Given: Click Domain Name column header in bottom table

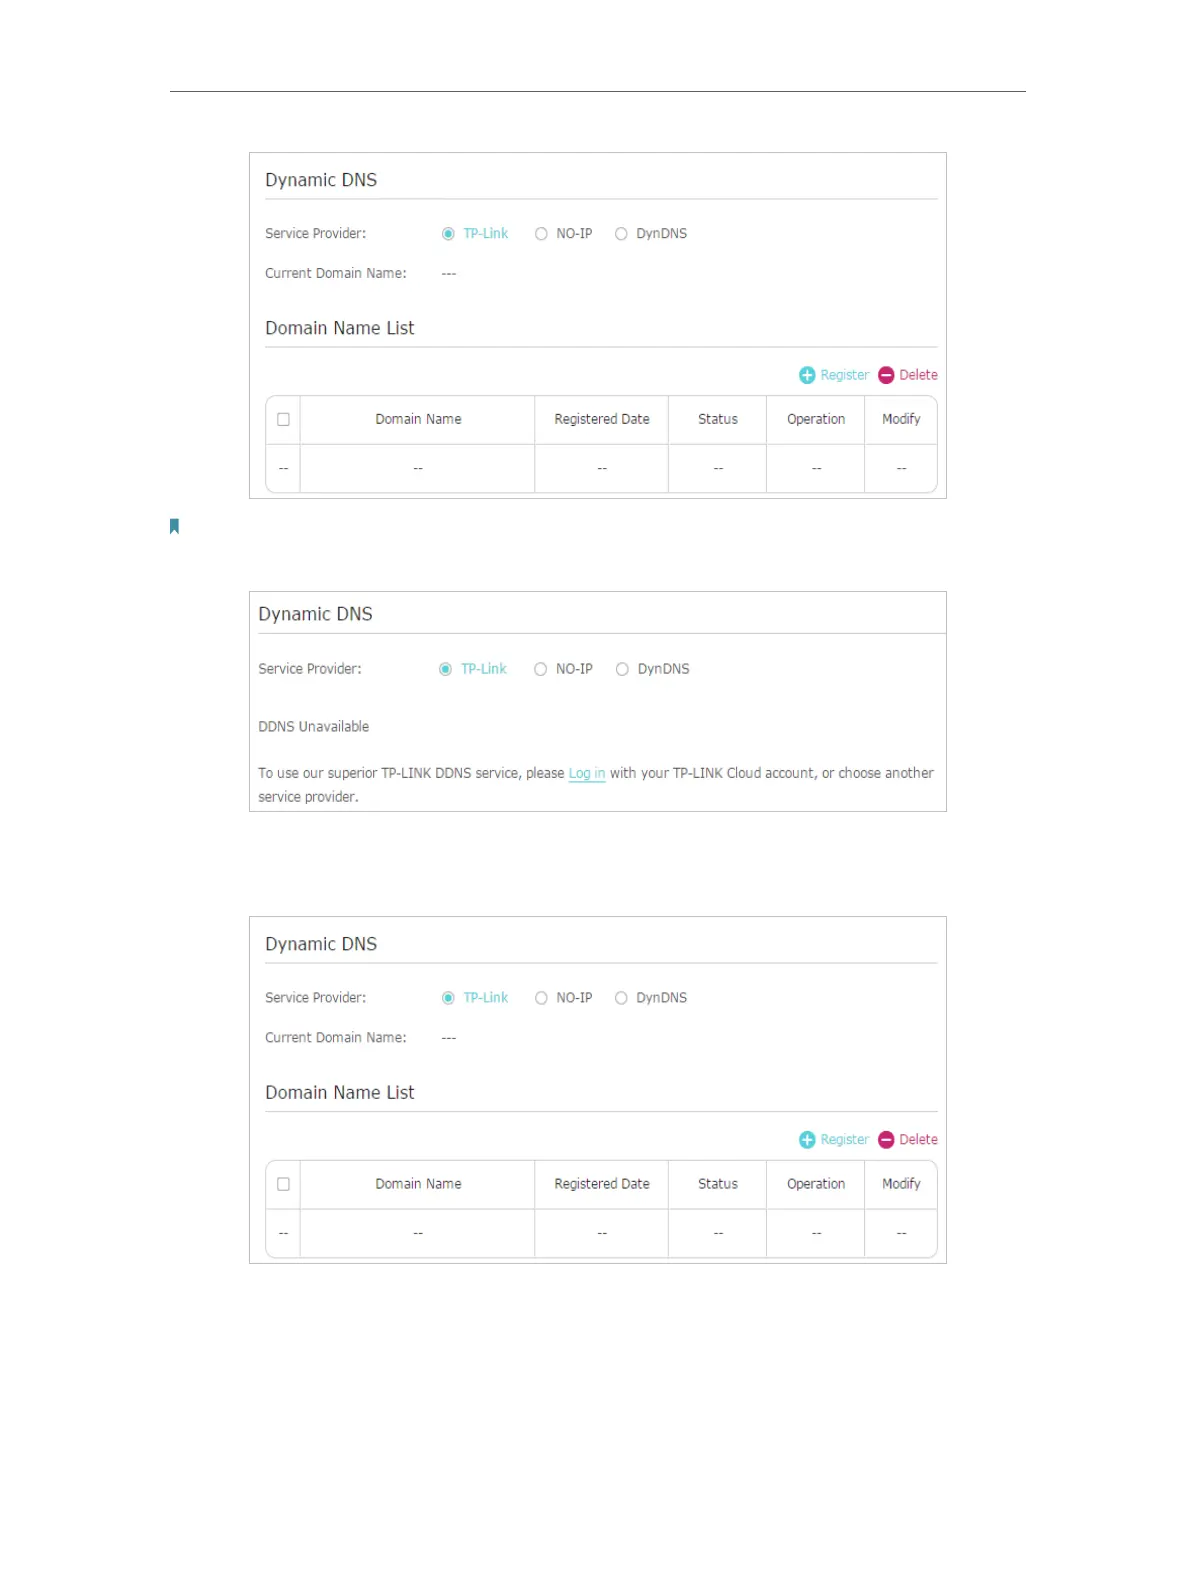Looking at the screenshot, I should coord(418,1184).
